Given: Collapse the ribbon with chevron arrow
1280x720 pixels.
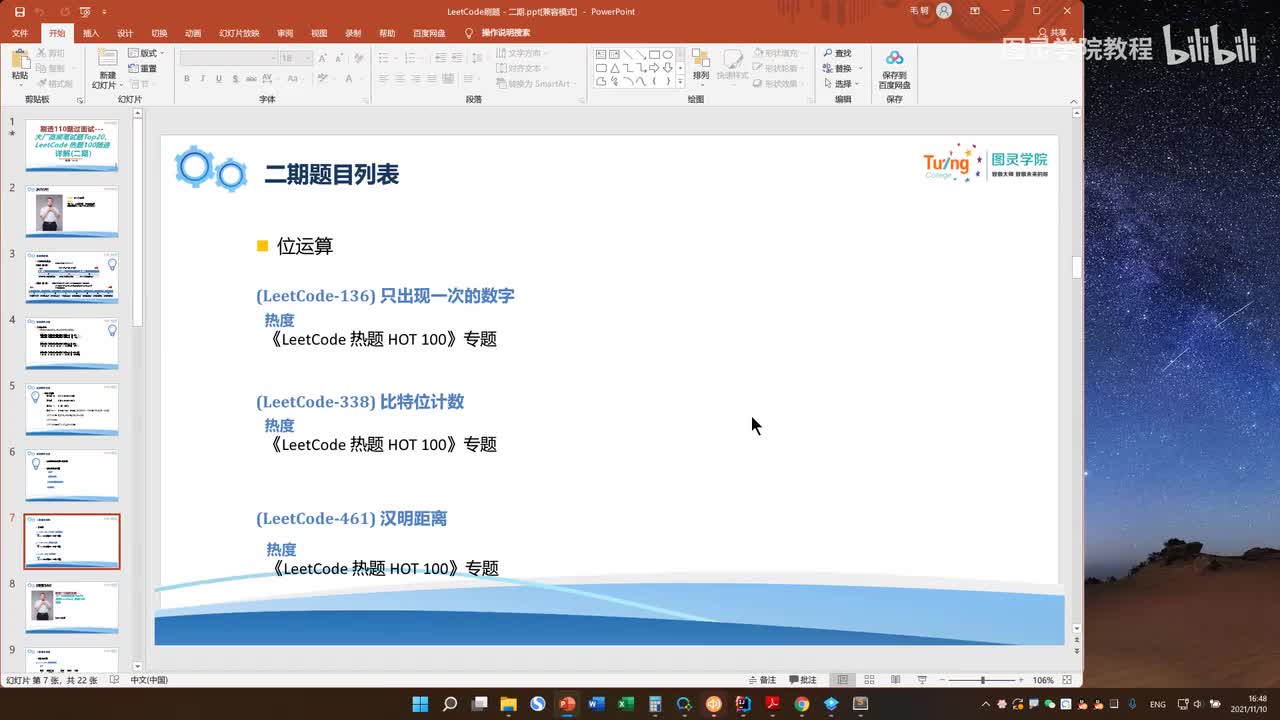Looking at the screenshot, I should tap(1072, 100).
